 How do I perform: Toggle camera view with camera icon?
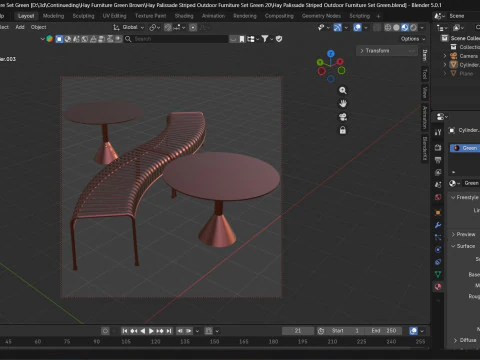[x=343, y=117]
